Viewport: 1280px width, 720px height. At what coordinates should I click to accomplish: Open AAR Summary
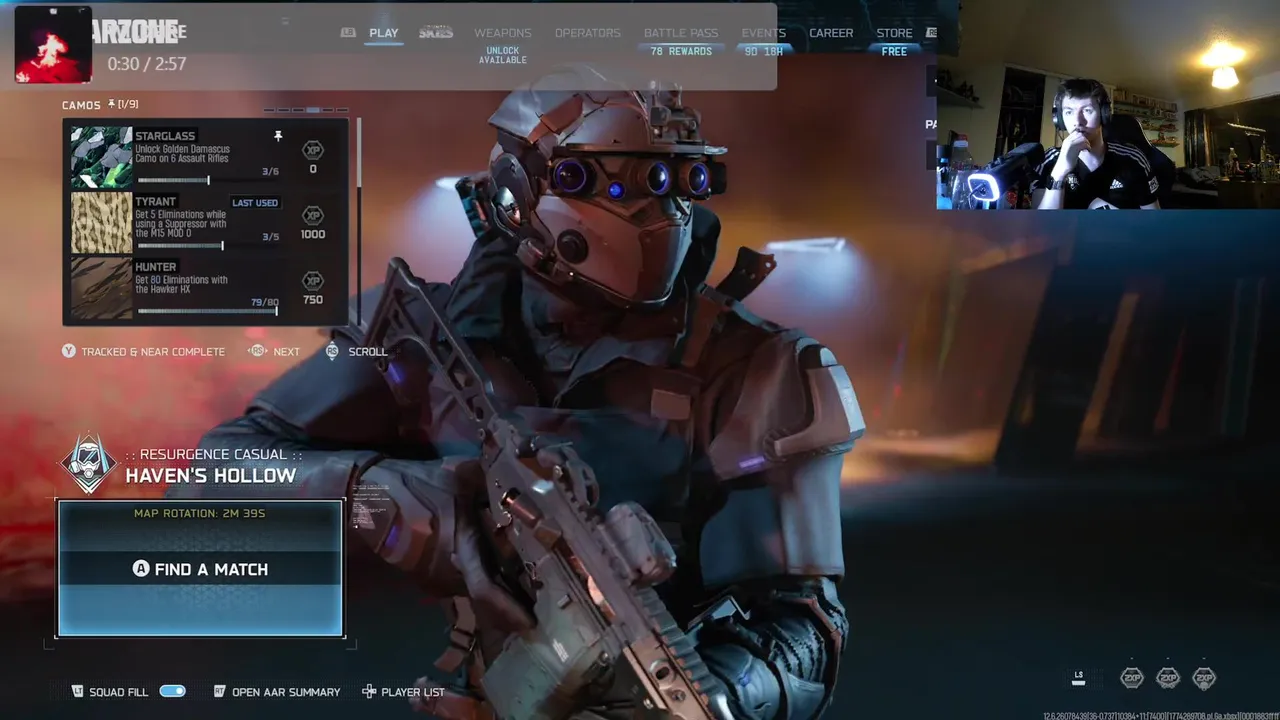click(x=286, y=692)
